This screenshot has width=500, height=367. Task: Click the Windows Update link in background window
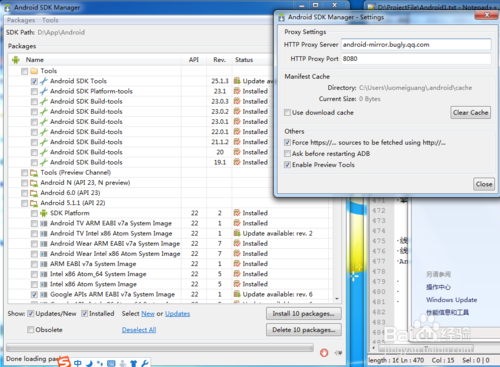coord(451,300)
